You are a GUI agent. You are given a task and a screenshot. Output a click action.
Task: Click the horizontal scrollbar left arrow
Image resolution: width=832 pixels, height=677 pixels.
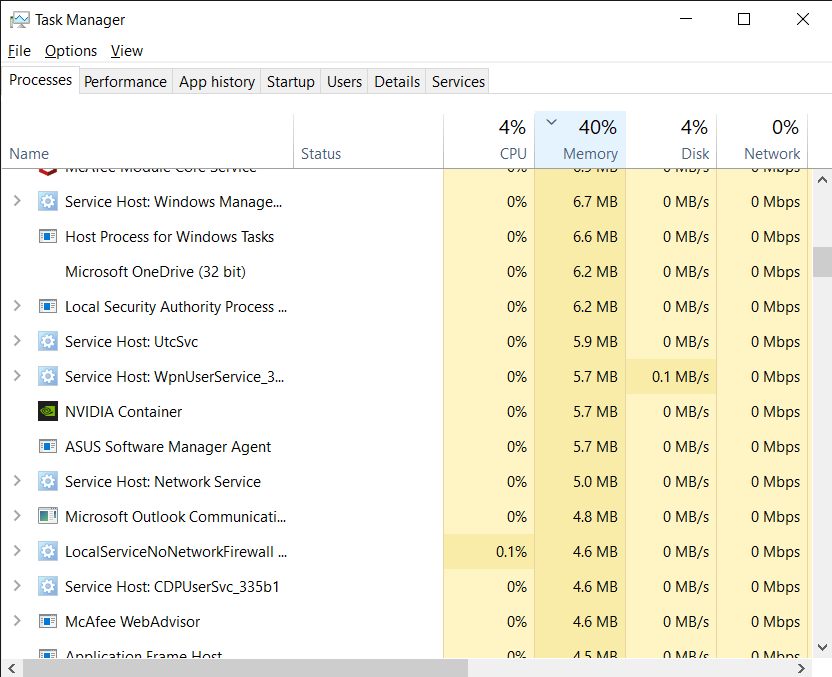pos(11,668)
